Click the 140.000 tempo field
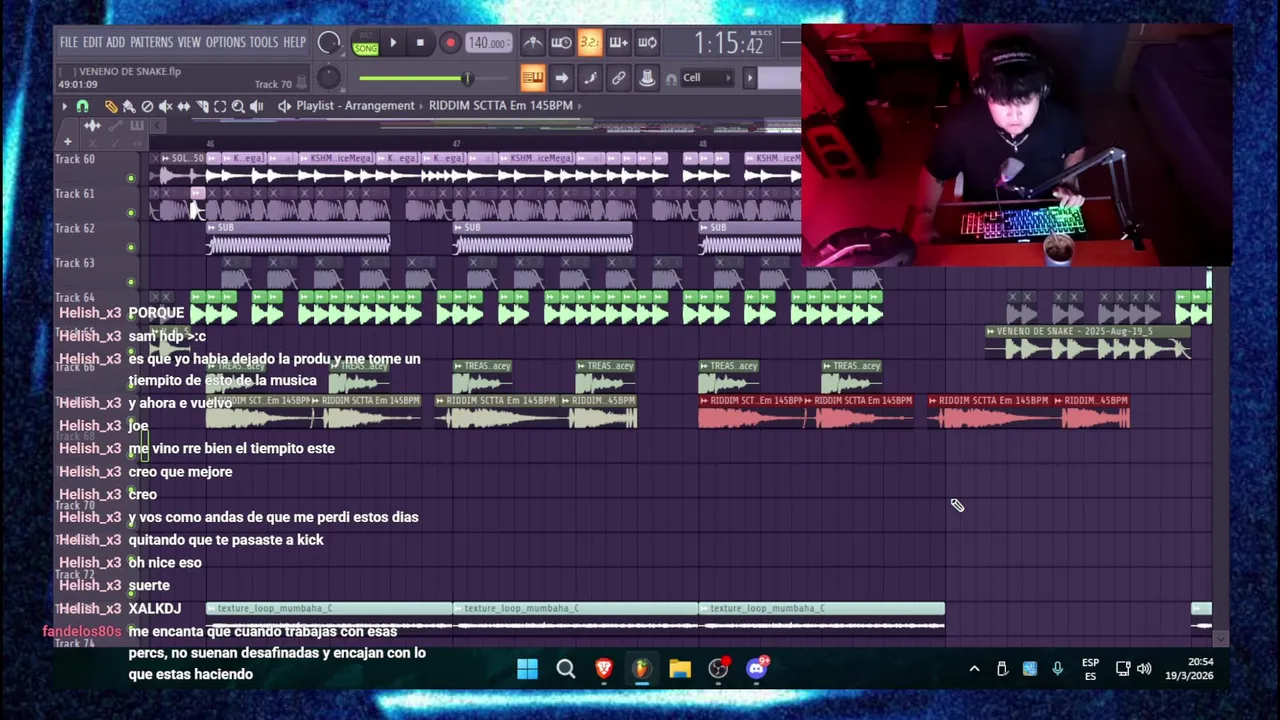The image size is (1280, 720). [x=487, y=43]
